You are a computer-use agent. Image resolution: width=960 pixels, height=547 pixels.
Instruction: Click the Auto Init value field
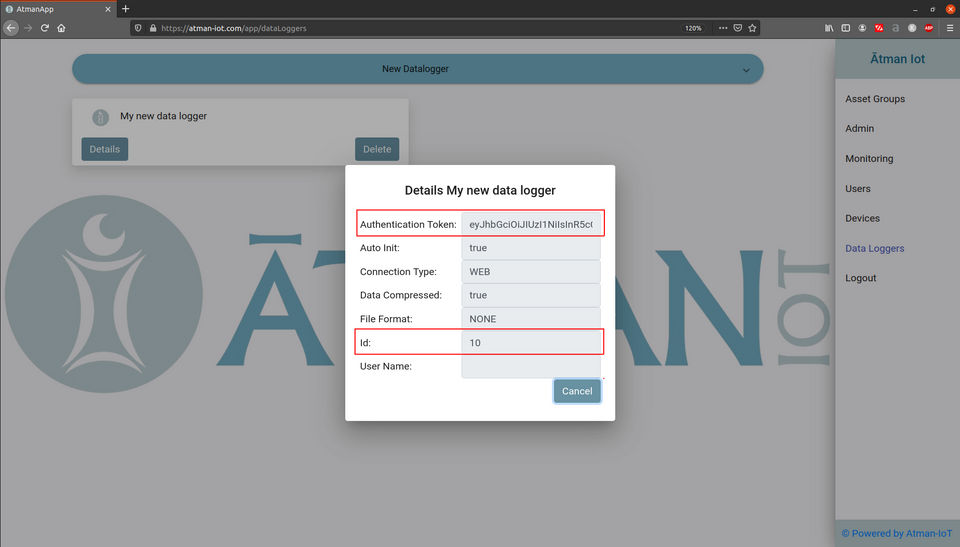point(531,248)
